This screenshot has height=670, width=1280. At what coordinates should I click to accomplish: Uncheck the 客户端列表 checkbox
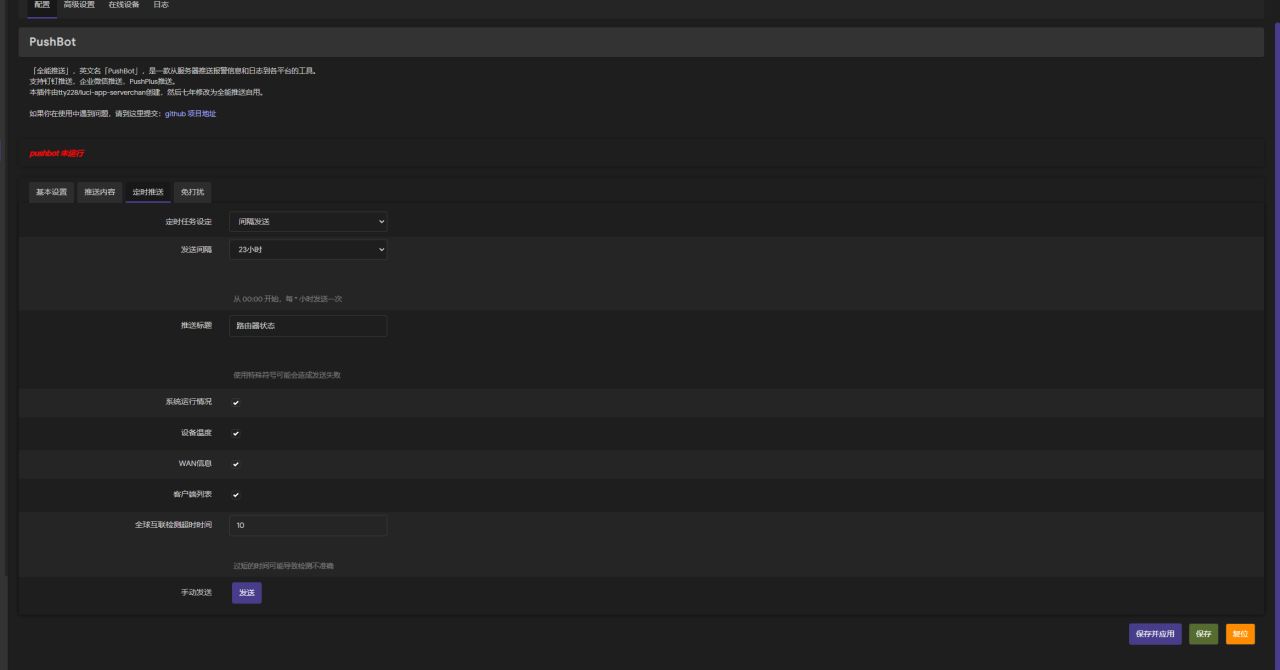tap(236, 495)
